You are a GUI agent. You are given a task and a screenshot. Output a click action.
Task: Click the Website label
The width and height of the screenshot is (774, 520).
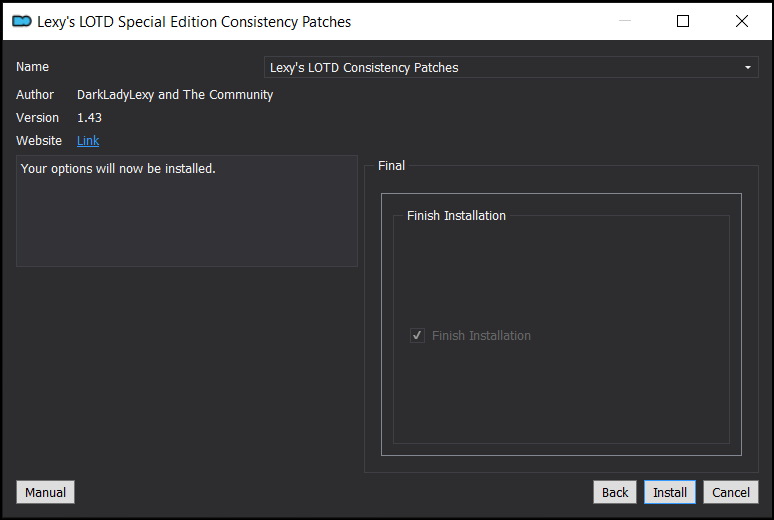(x=39, y=141)
